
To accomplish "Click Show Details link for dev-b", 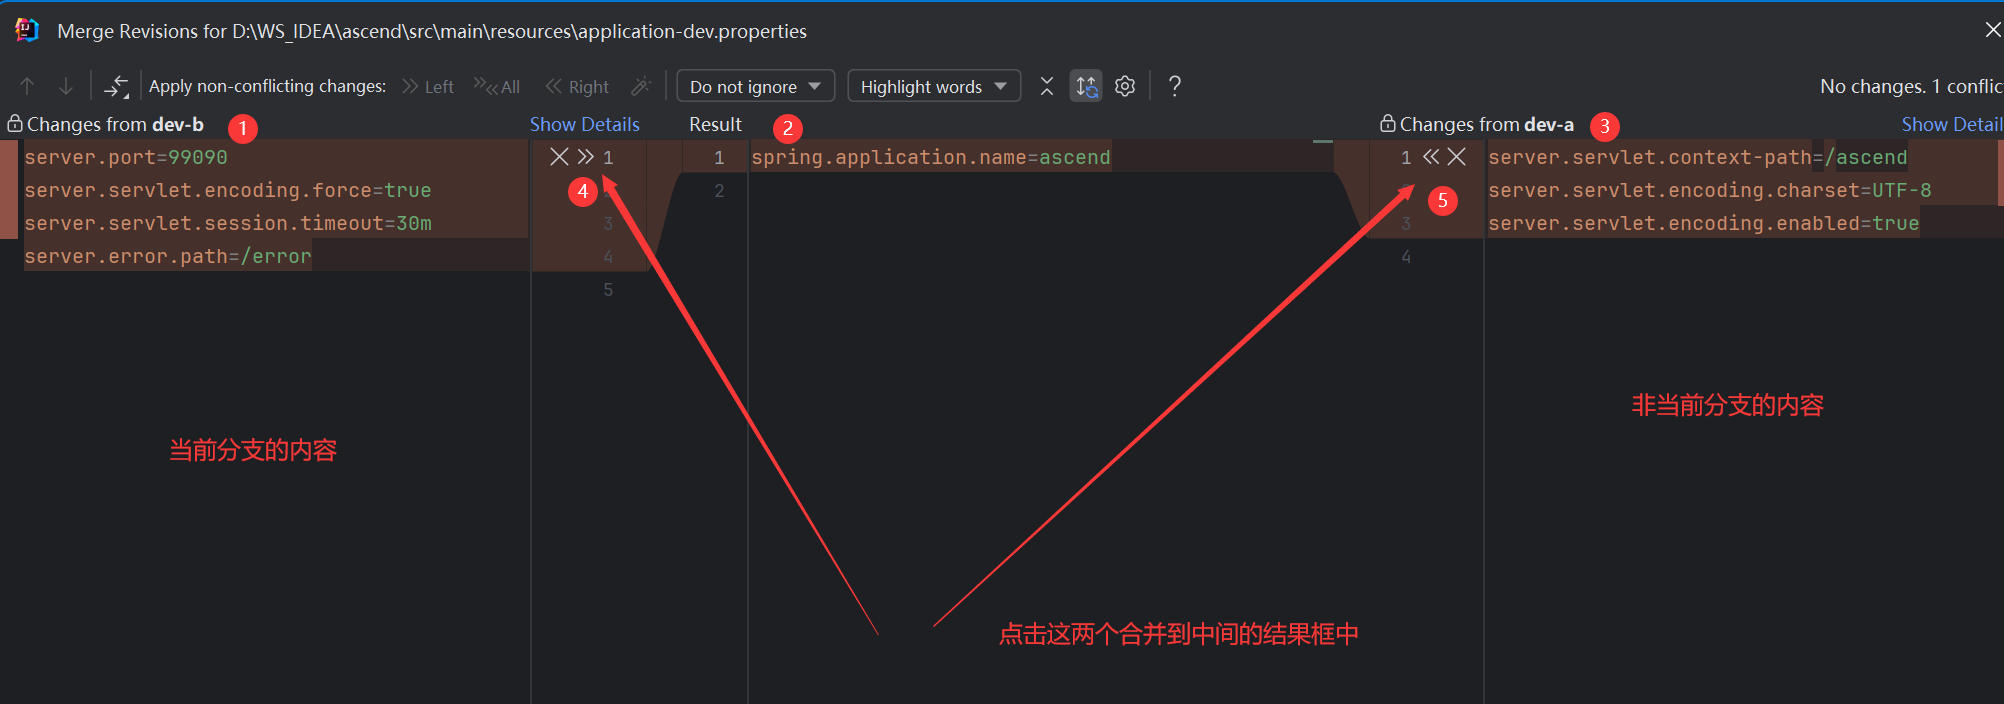I will (x=584, y=124).
